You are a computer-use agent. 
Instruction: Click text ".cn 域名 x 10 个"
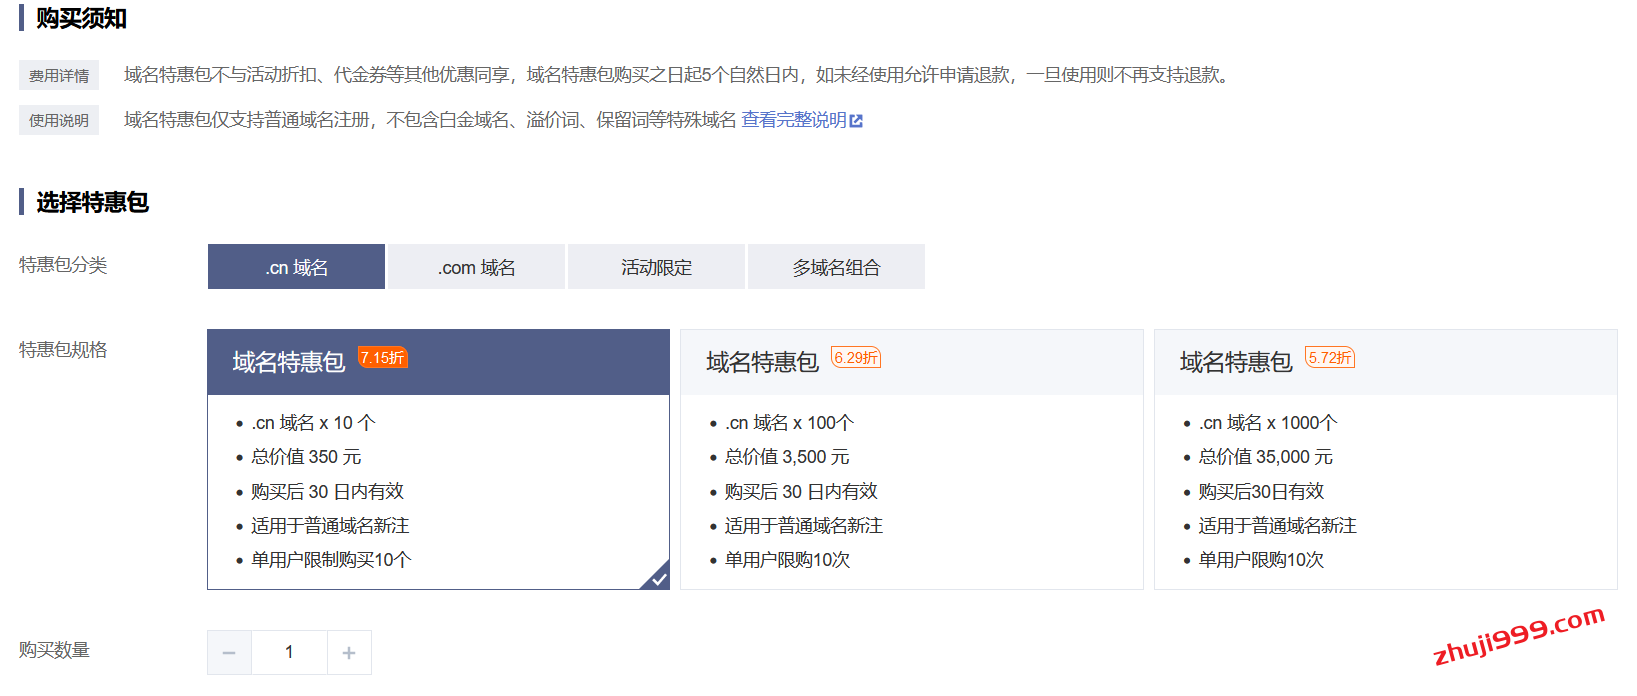click(x=314, y=423)
